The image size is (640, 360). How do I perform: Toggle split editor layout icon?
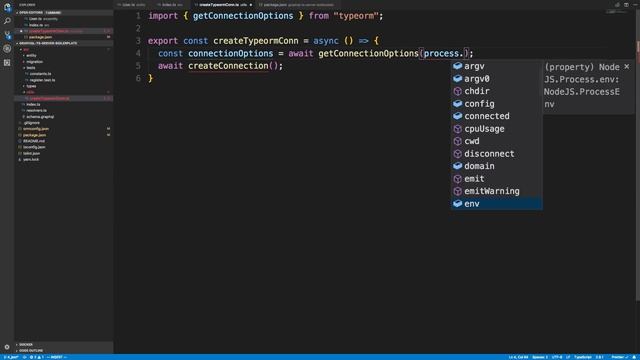point(626,4)
